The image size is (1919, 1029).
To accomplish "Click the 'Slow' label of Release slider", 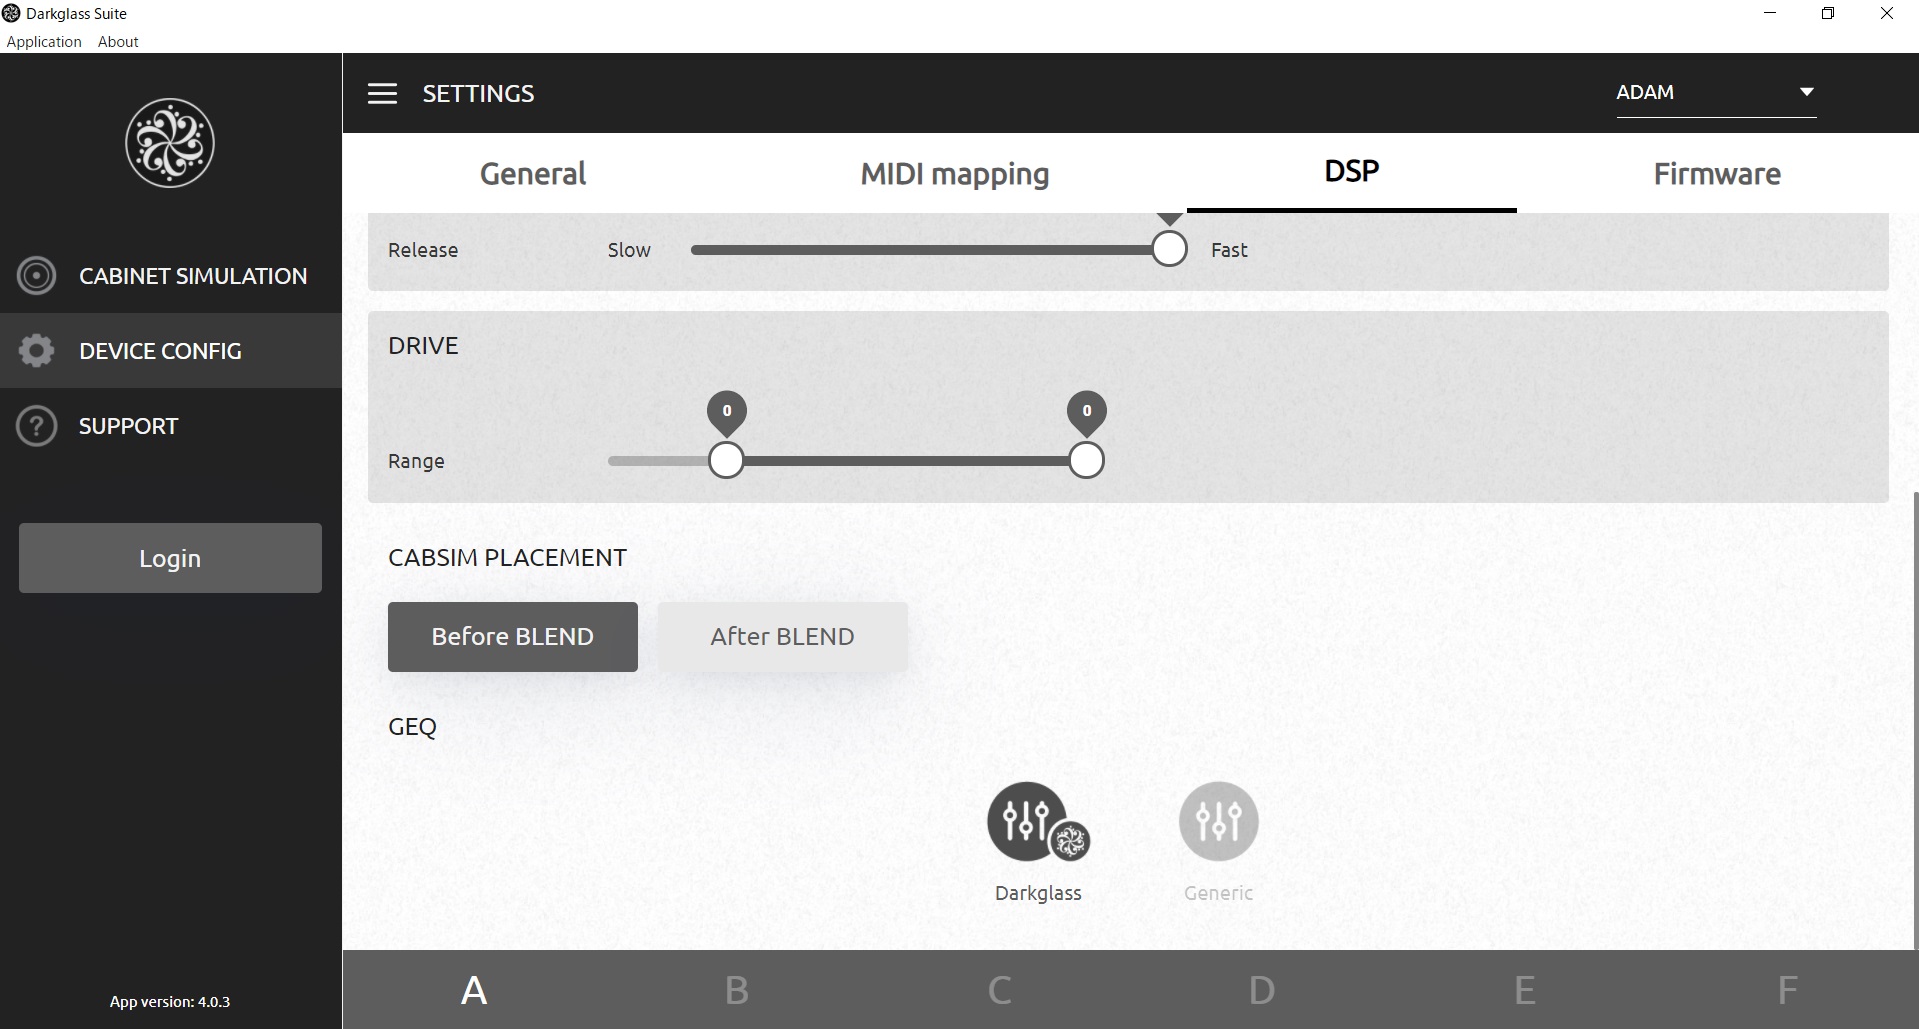I will 629,250.
